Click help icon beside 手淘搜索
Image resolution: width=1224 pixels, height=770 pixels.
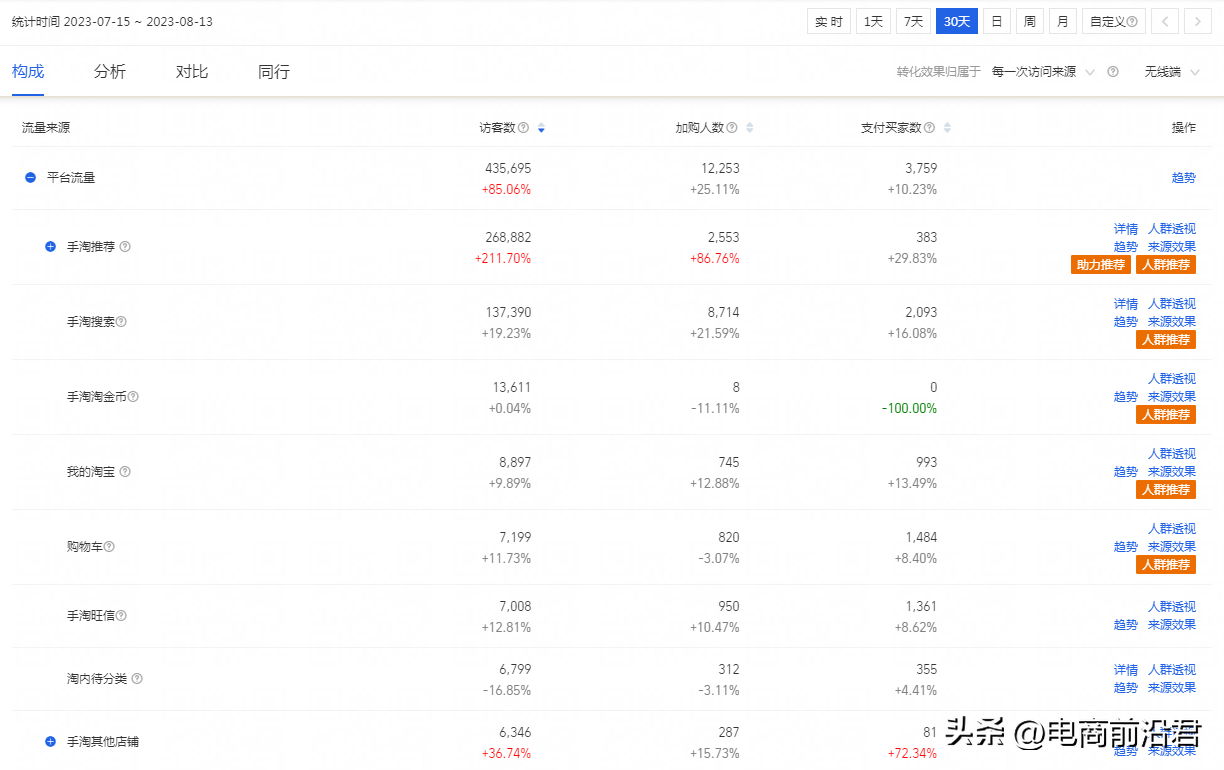click(121, 321)
